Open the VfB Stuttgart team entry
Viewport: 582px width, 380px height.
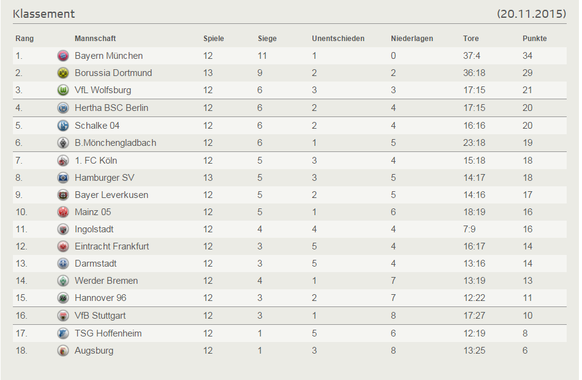point(100,315)
